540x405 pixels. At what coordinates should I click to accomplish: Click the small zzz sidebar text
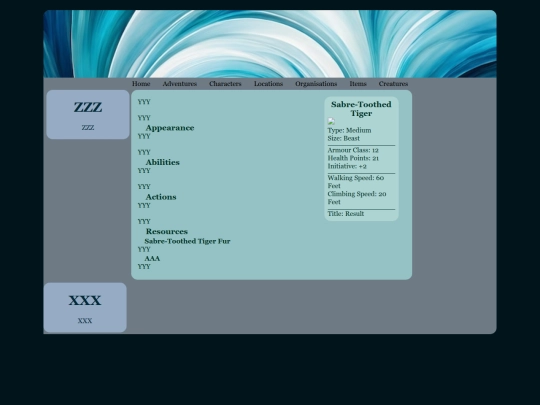[x=88, y=128]
